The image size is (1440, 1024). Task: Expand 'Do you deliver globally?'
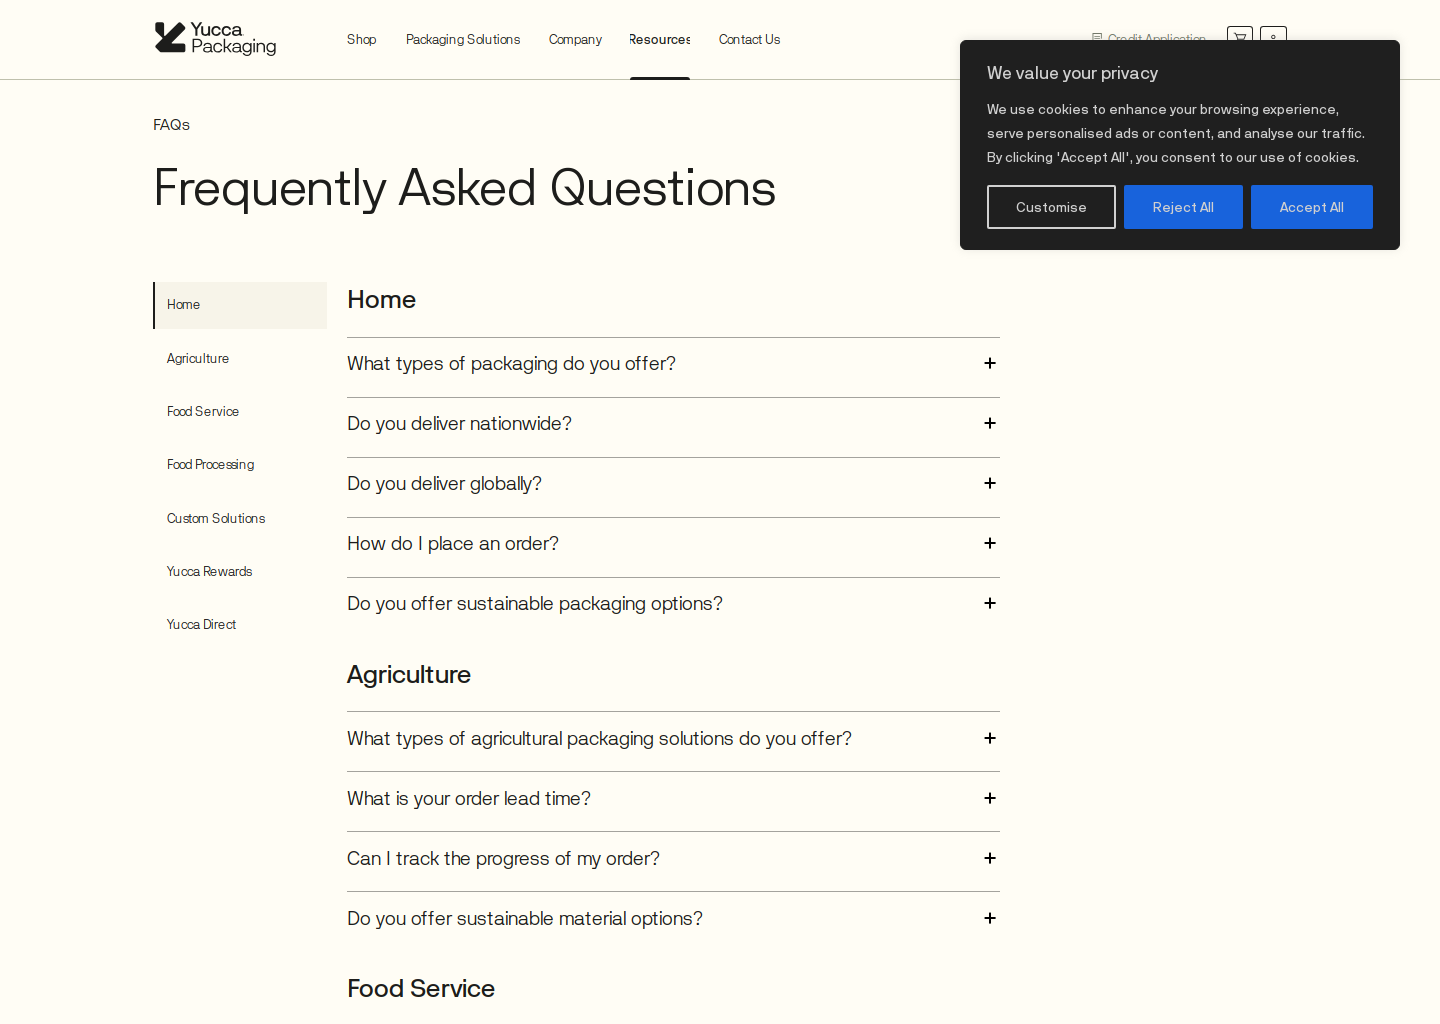(x=990, y=483)
